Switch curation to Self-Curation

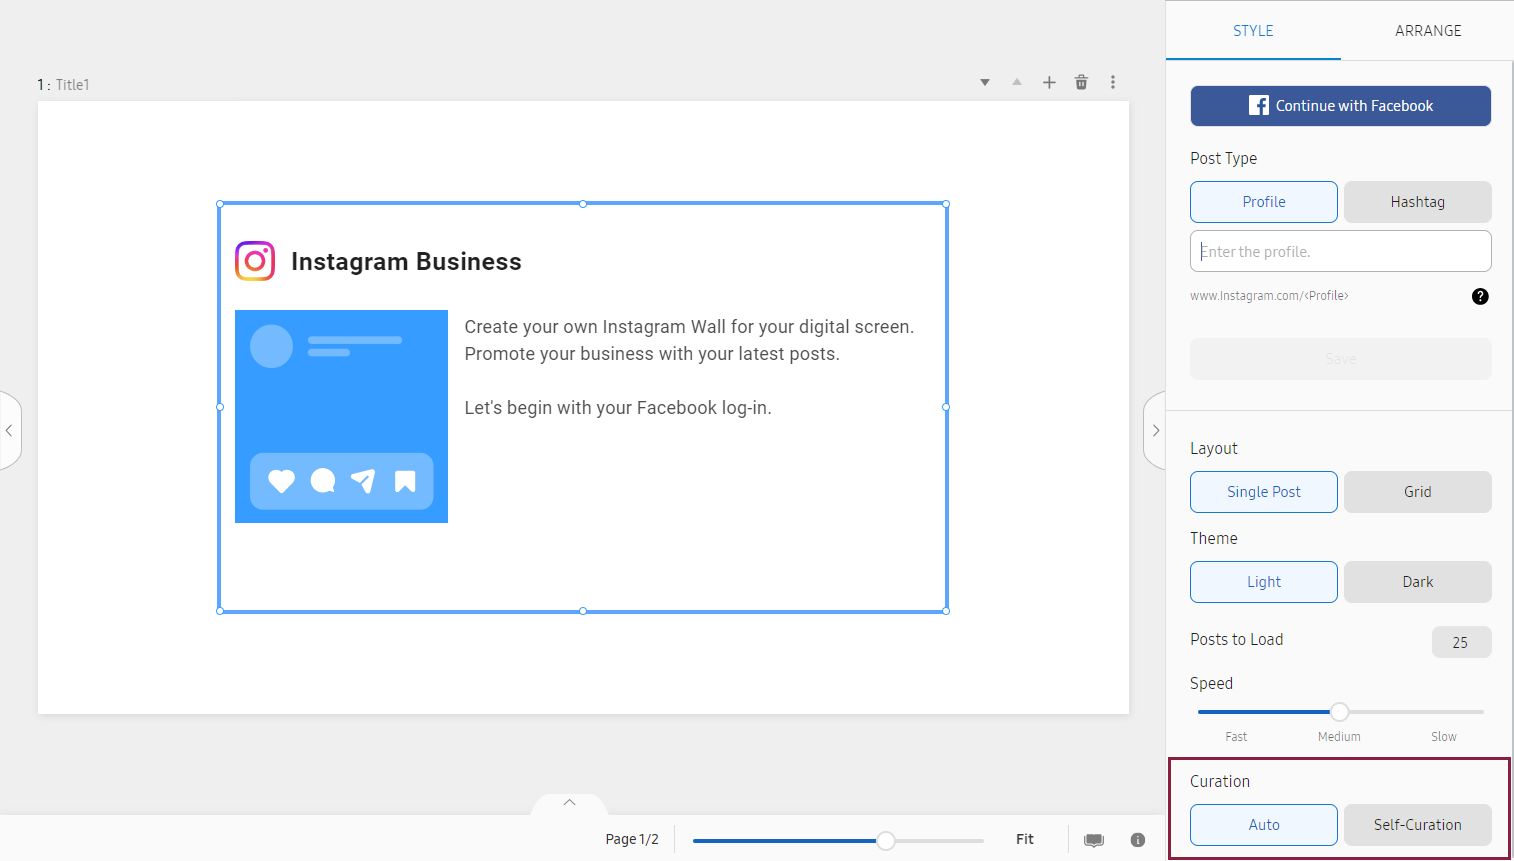1418,825
